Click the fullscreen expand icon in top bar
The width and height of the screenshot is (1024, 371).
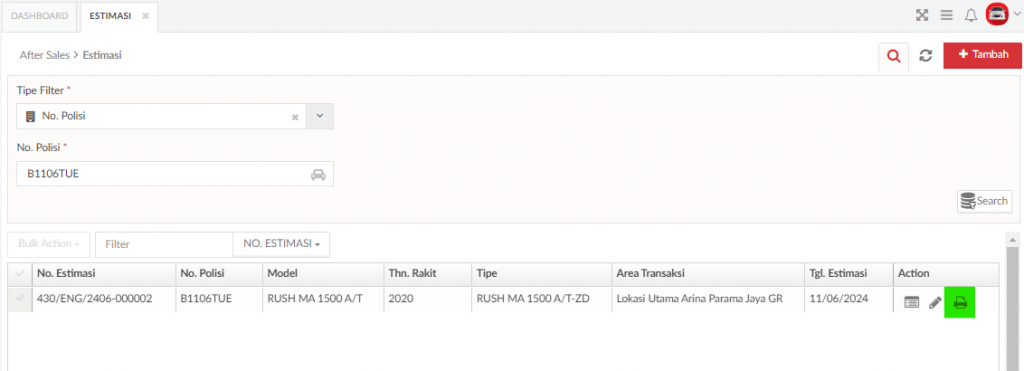point(921,15)
